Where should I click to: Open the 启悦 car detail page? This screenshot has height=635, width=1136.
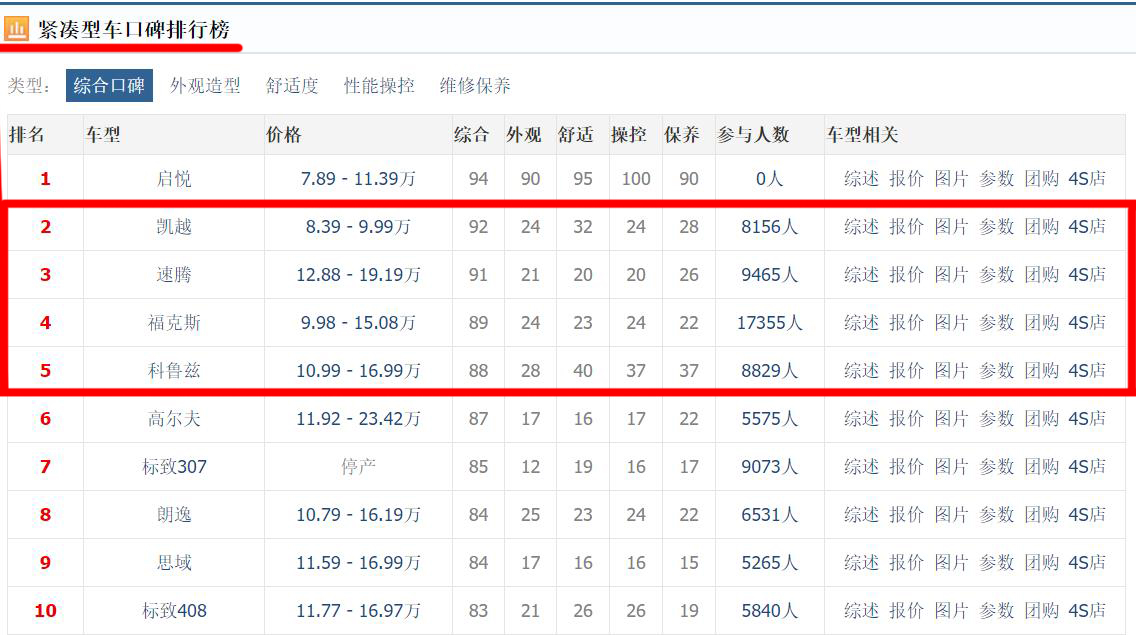point(175,179)
